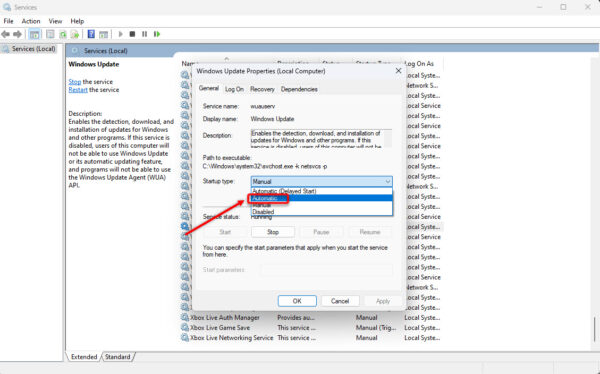Click the OK button

[x=297, y=301]
